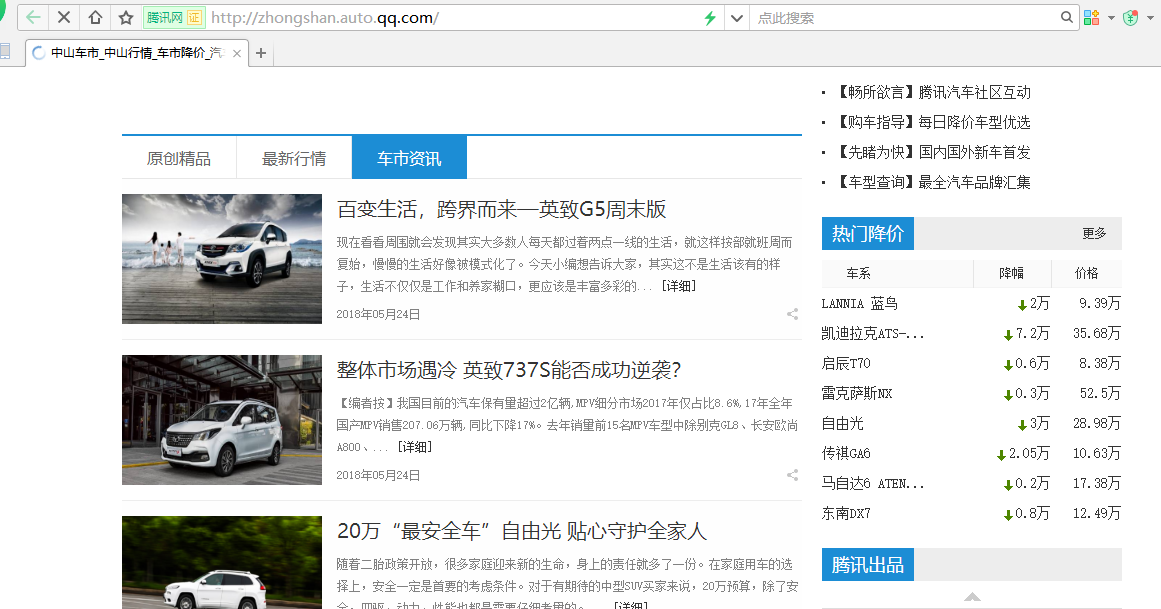
Task: Share the 英致737S article
Action: coord(792,475)
